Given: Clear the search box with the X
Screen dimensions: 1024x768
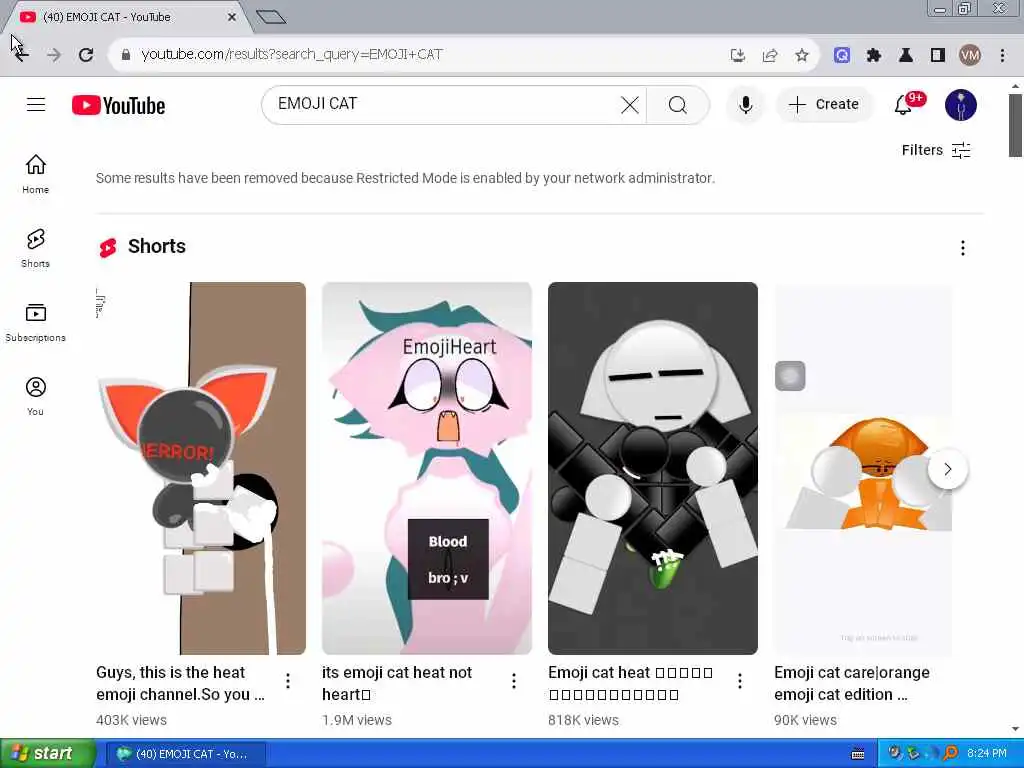Looking at the screenshot, I should (x=630, y=104).
